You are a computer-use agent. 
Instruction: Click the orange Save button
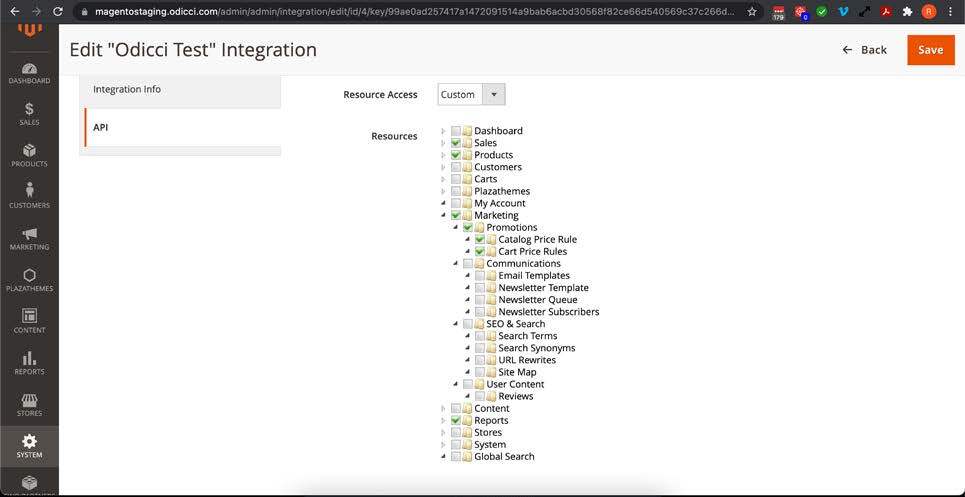click(x=930, y=50)
